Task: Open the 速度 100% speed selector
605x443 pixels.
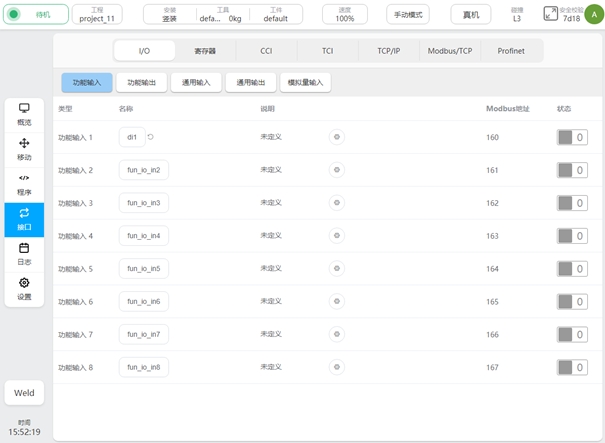Action: coord(344,14)
